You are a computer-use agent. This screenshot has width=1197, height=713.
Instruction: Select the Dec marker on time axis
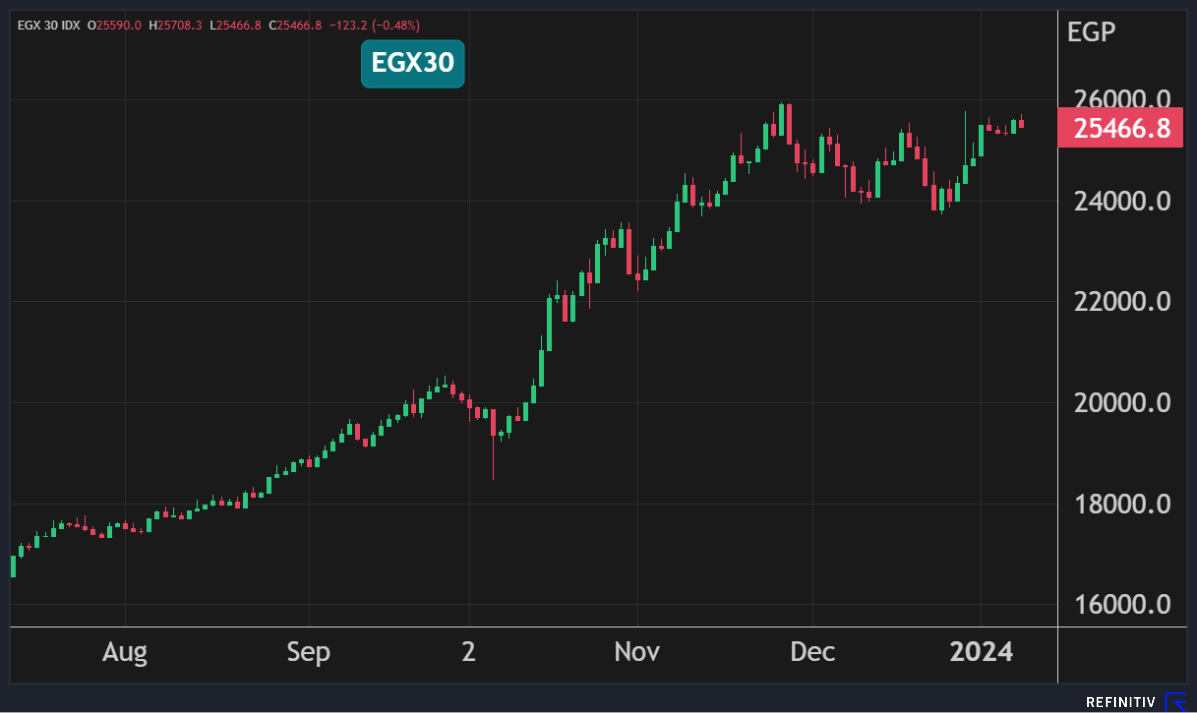pyautogui.click(x=813, y=653)
